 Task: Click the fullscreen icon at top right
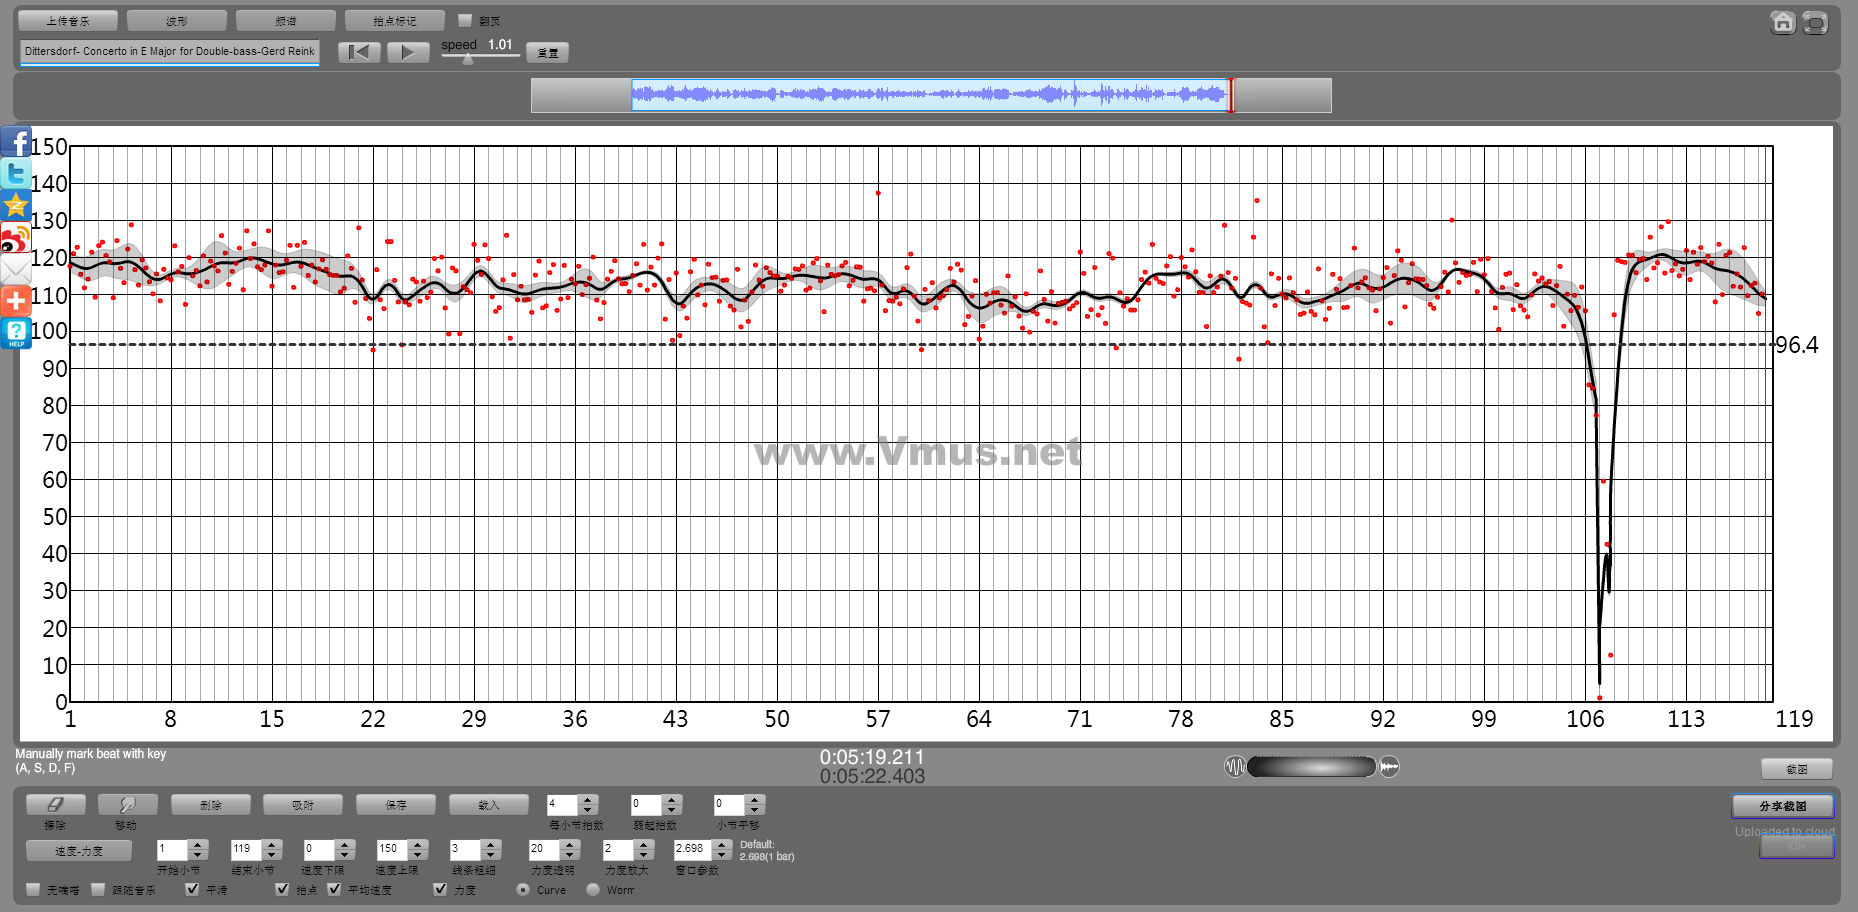tap(1815, 22)
